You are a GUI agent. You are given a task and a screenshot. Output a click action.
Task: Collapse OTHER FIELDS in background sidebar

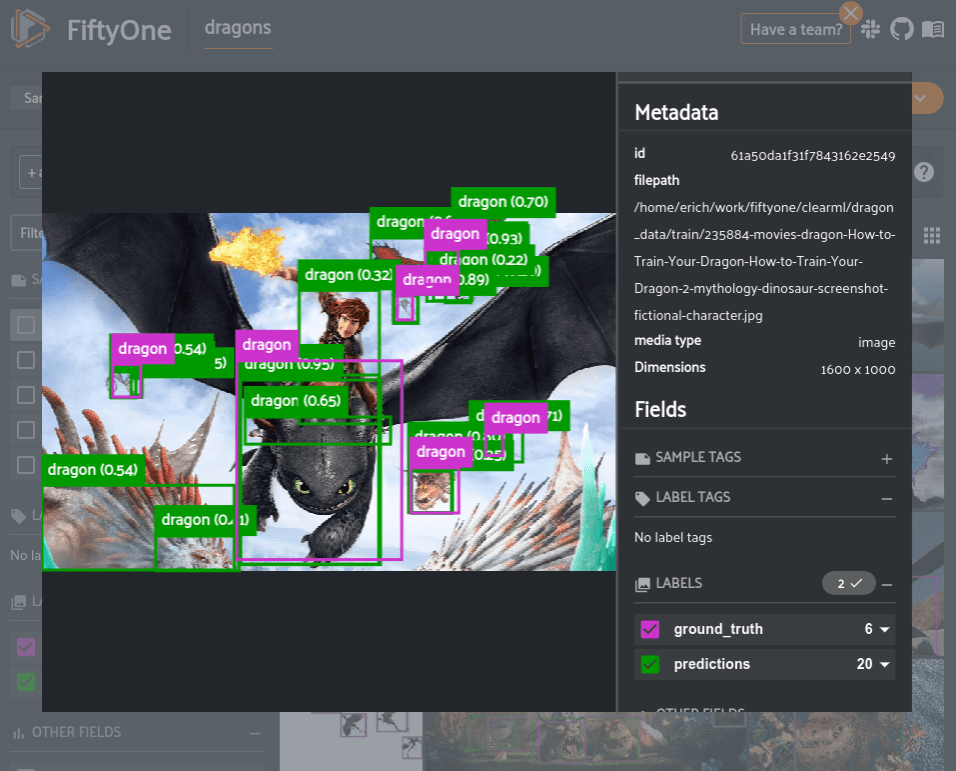click(255, 733)
